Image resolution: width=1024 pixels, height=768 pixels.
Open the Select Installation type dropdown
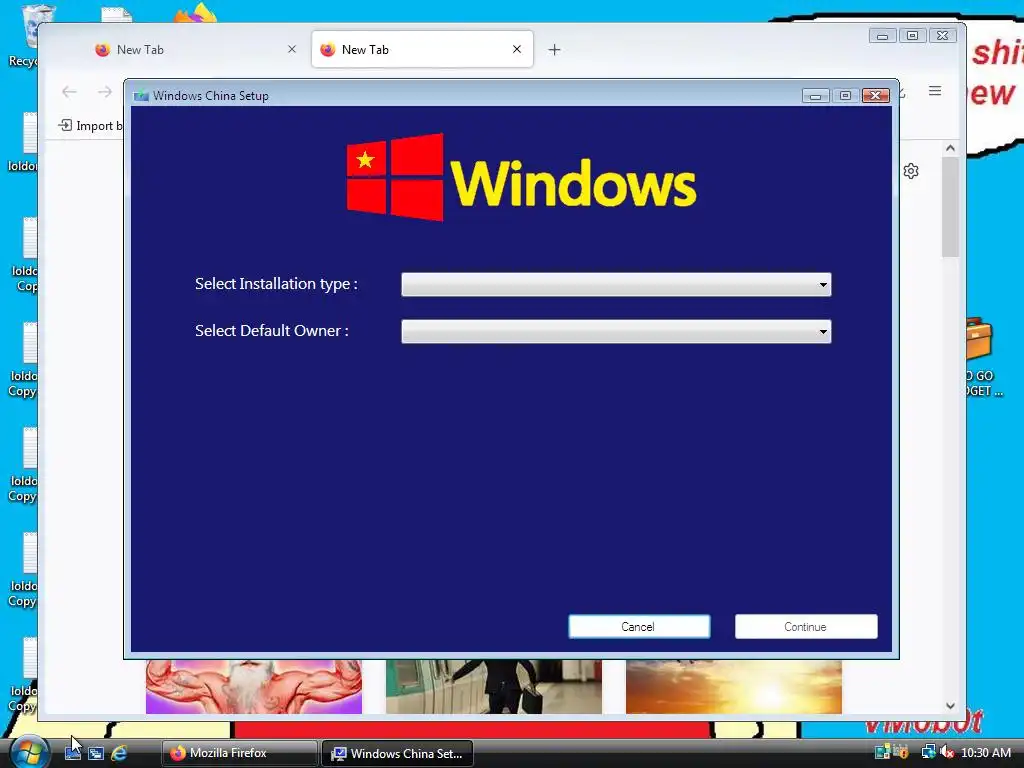click(616, 285)
